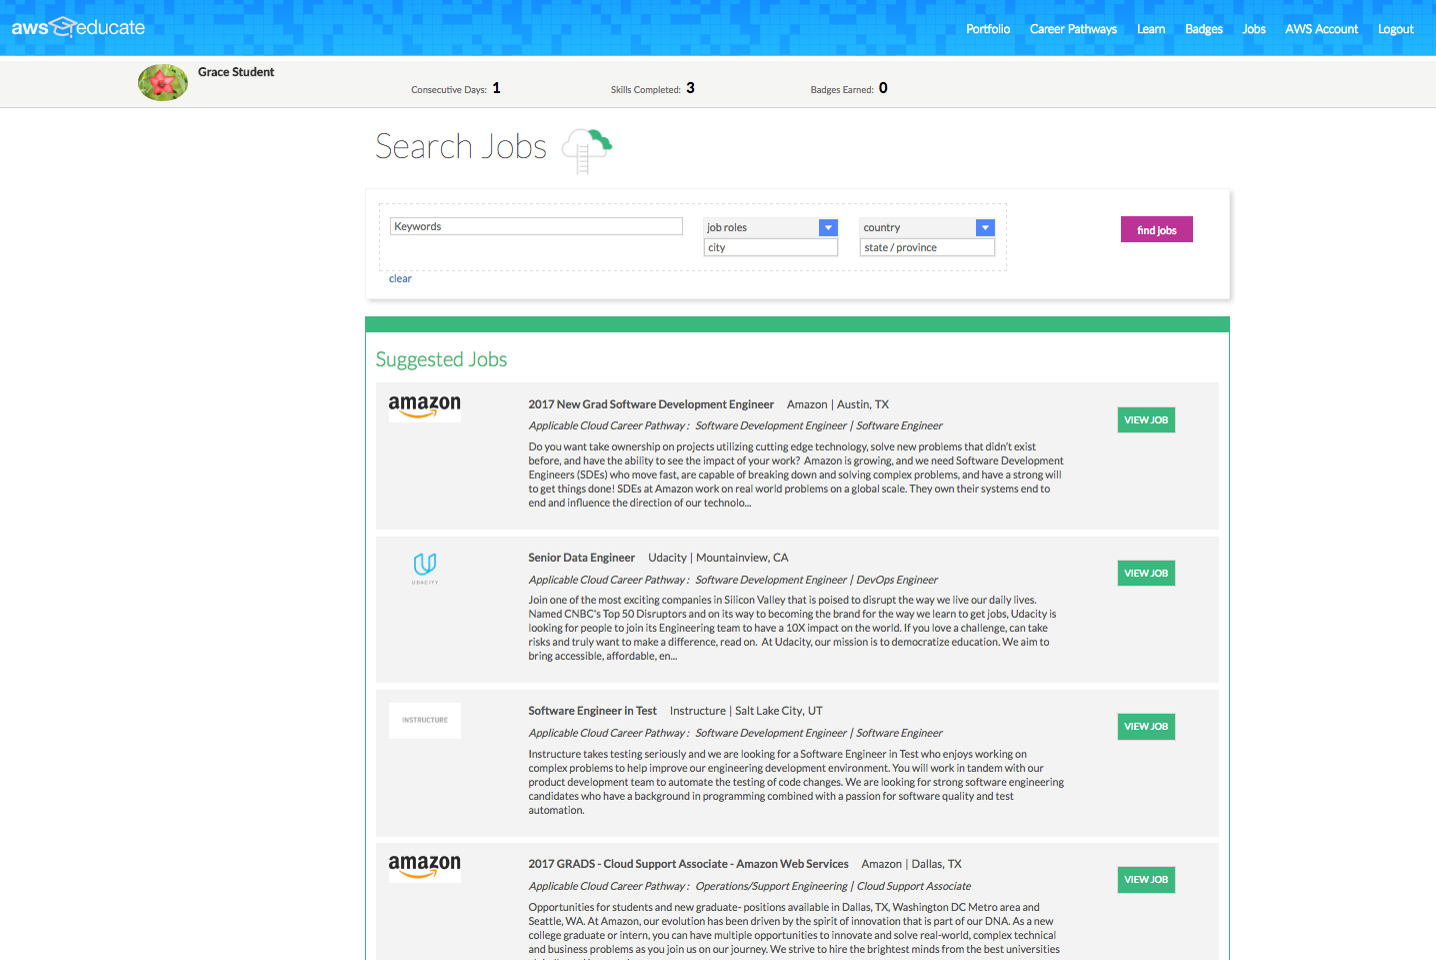
Task: Click into the city field
Action: coord(771,248)
